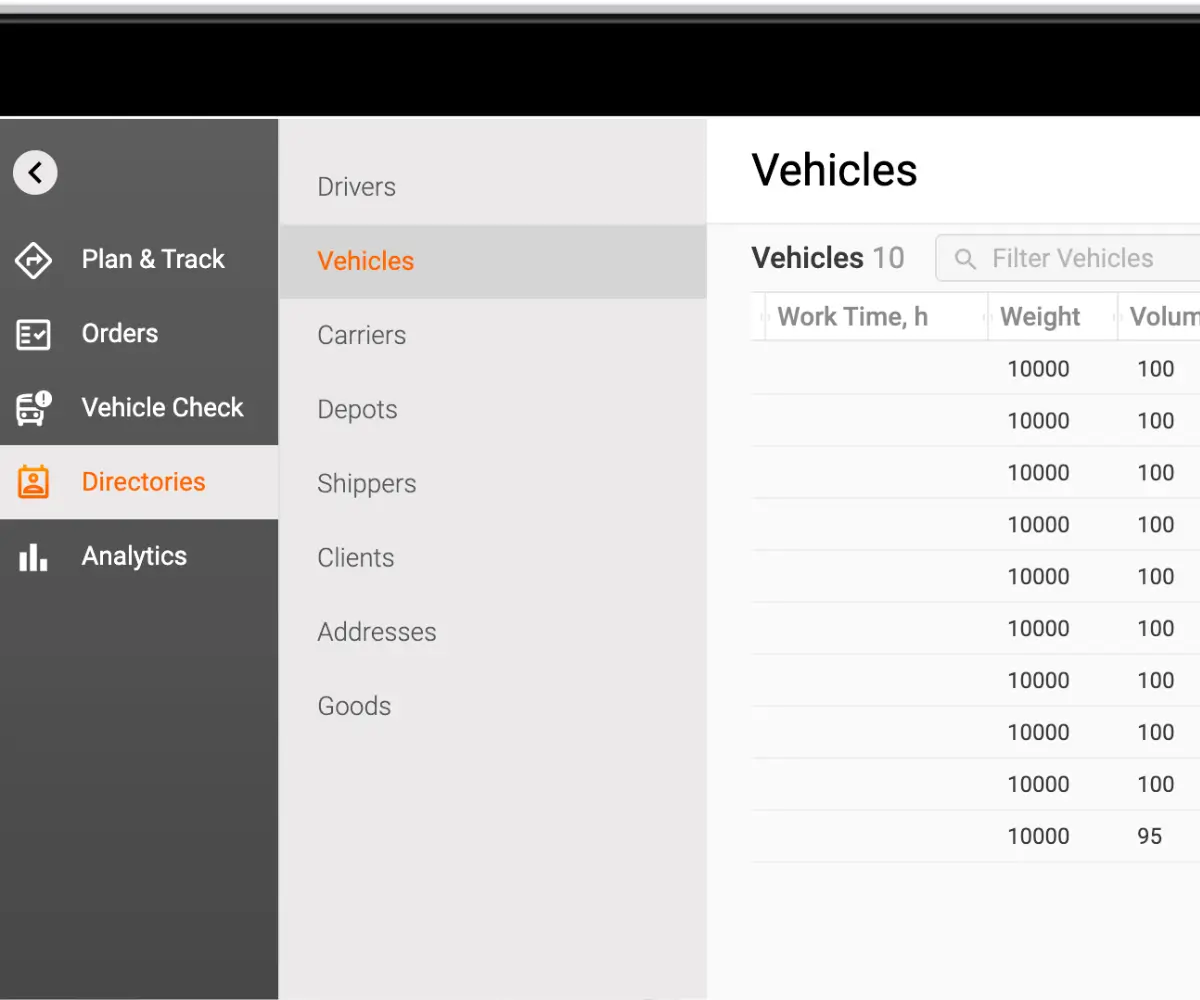Open the Carriers directory
The width and height of the screenshot is (1200, 1000).
click(493, 335)
